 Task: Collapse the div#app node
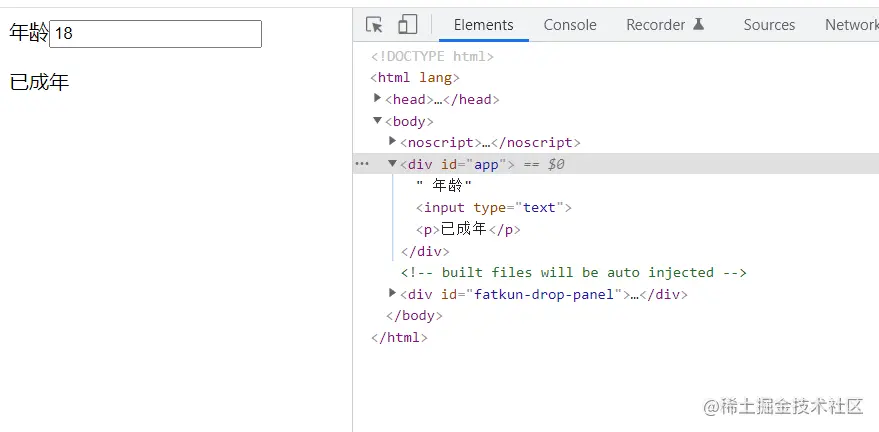point(393,164)
